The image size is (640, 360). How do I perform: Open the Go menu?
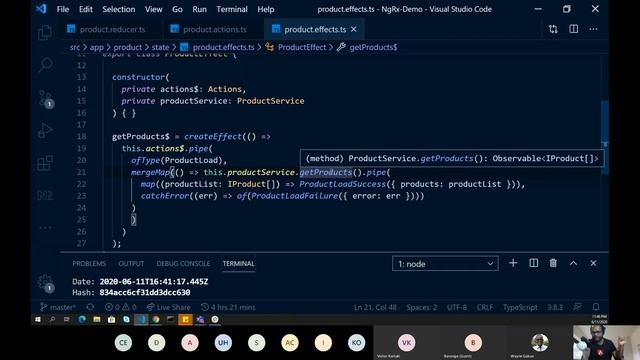coord(177,9)
